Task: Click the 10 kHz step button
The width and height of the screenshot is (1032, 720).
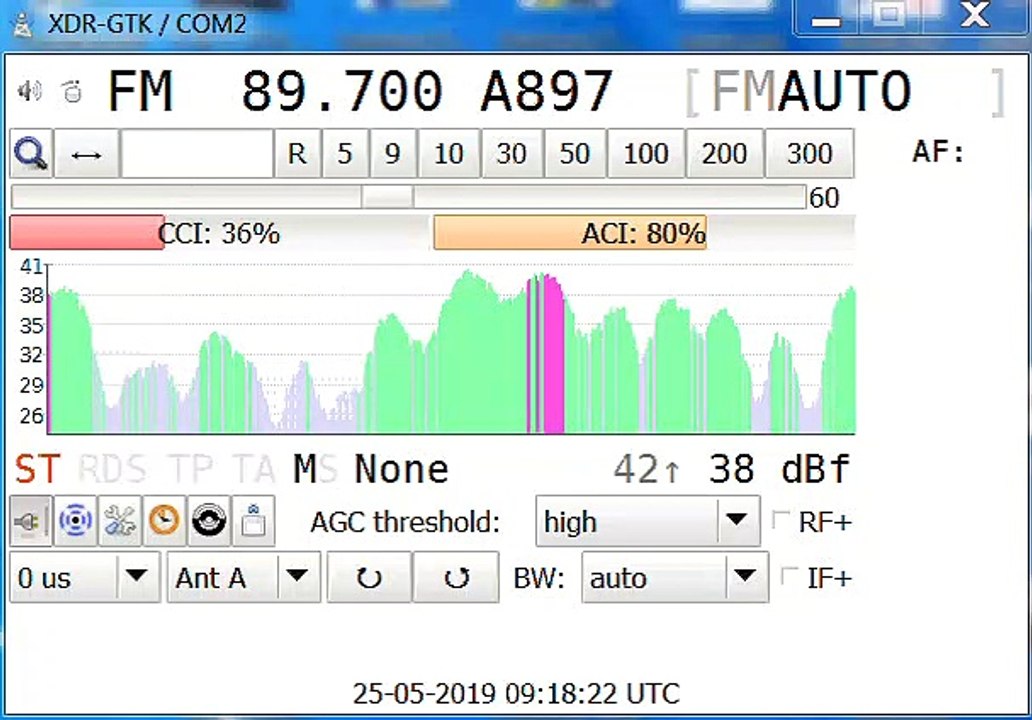Action: (449, 153)
